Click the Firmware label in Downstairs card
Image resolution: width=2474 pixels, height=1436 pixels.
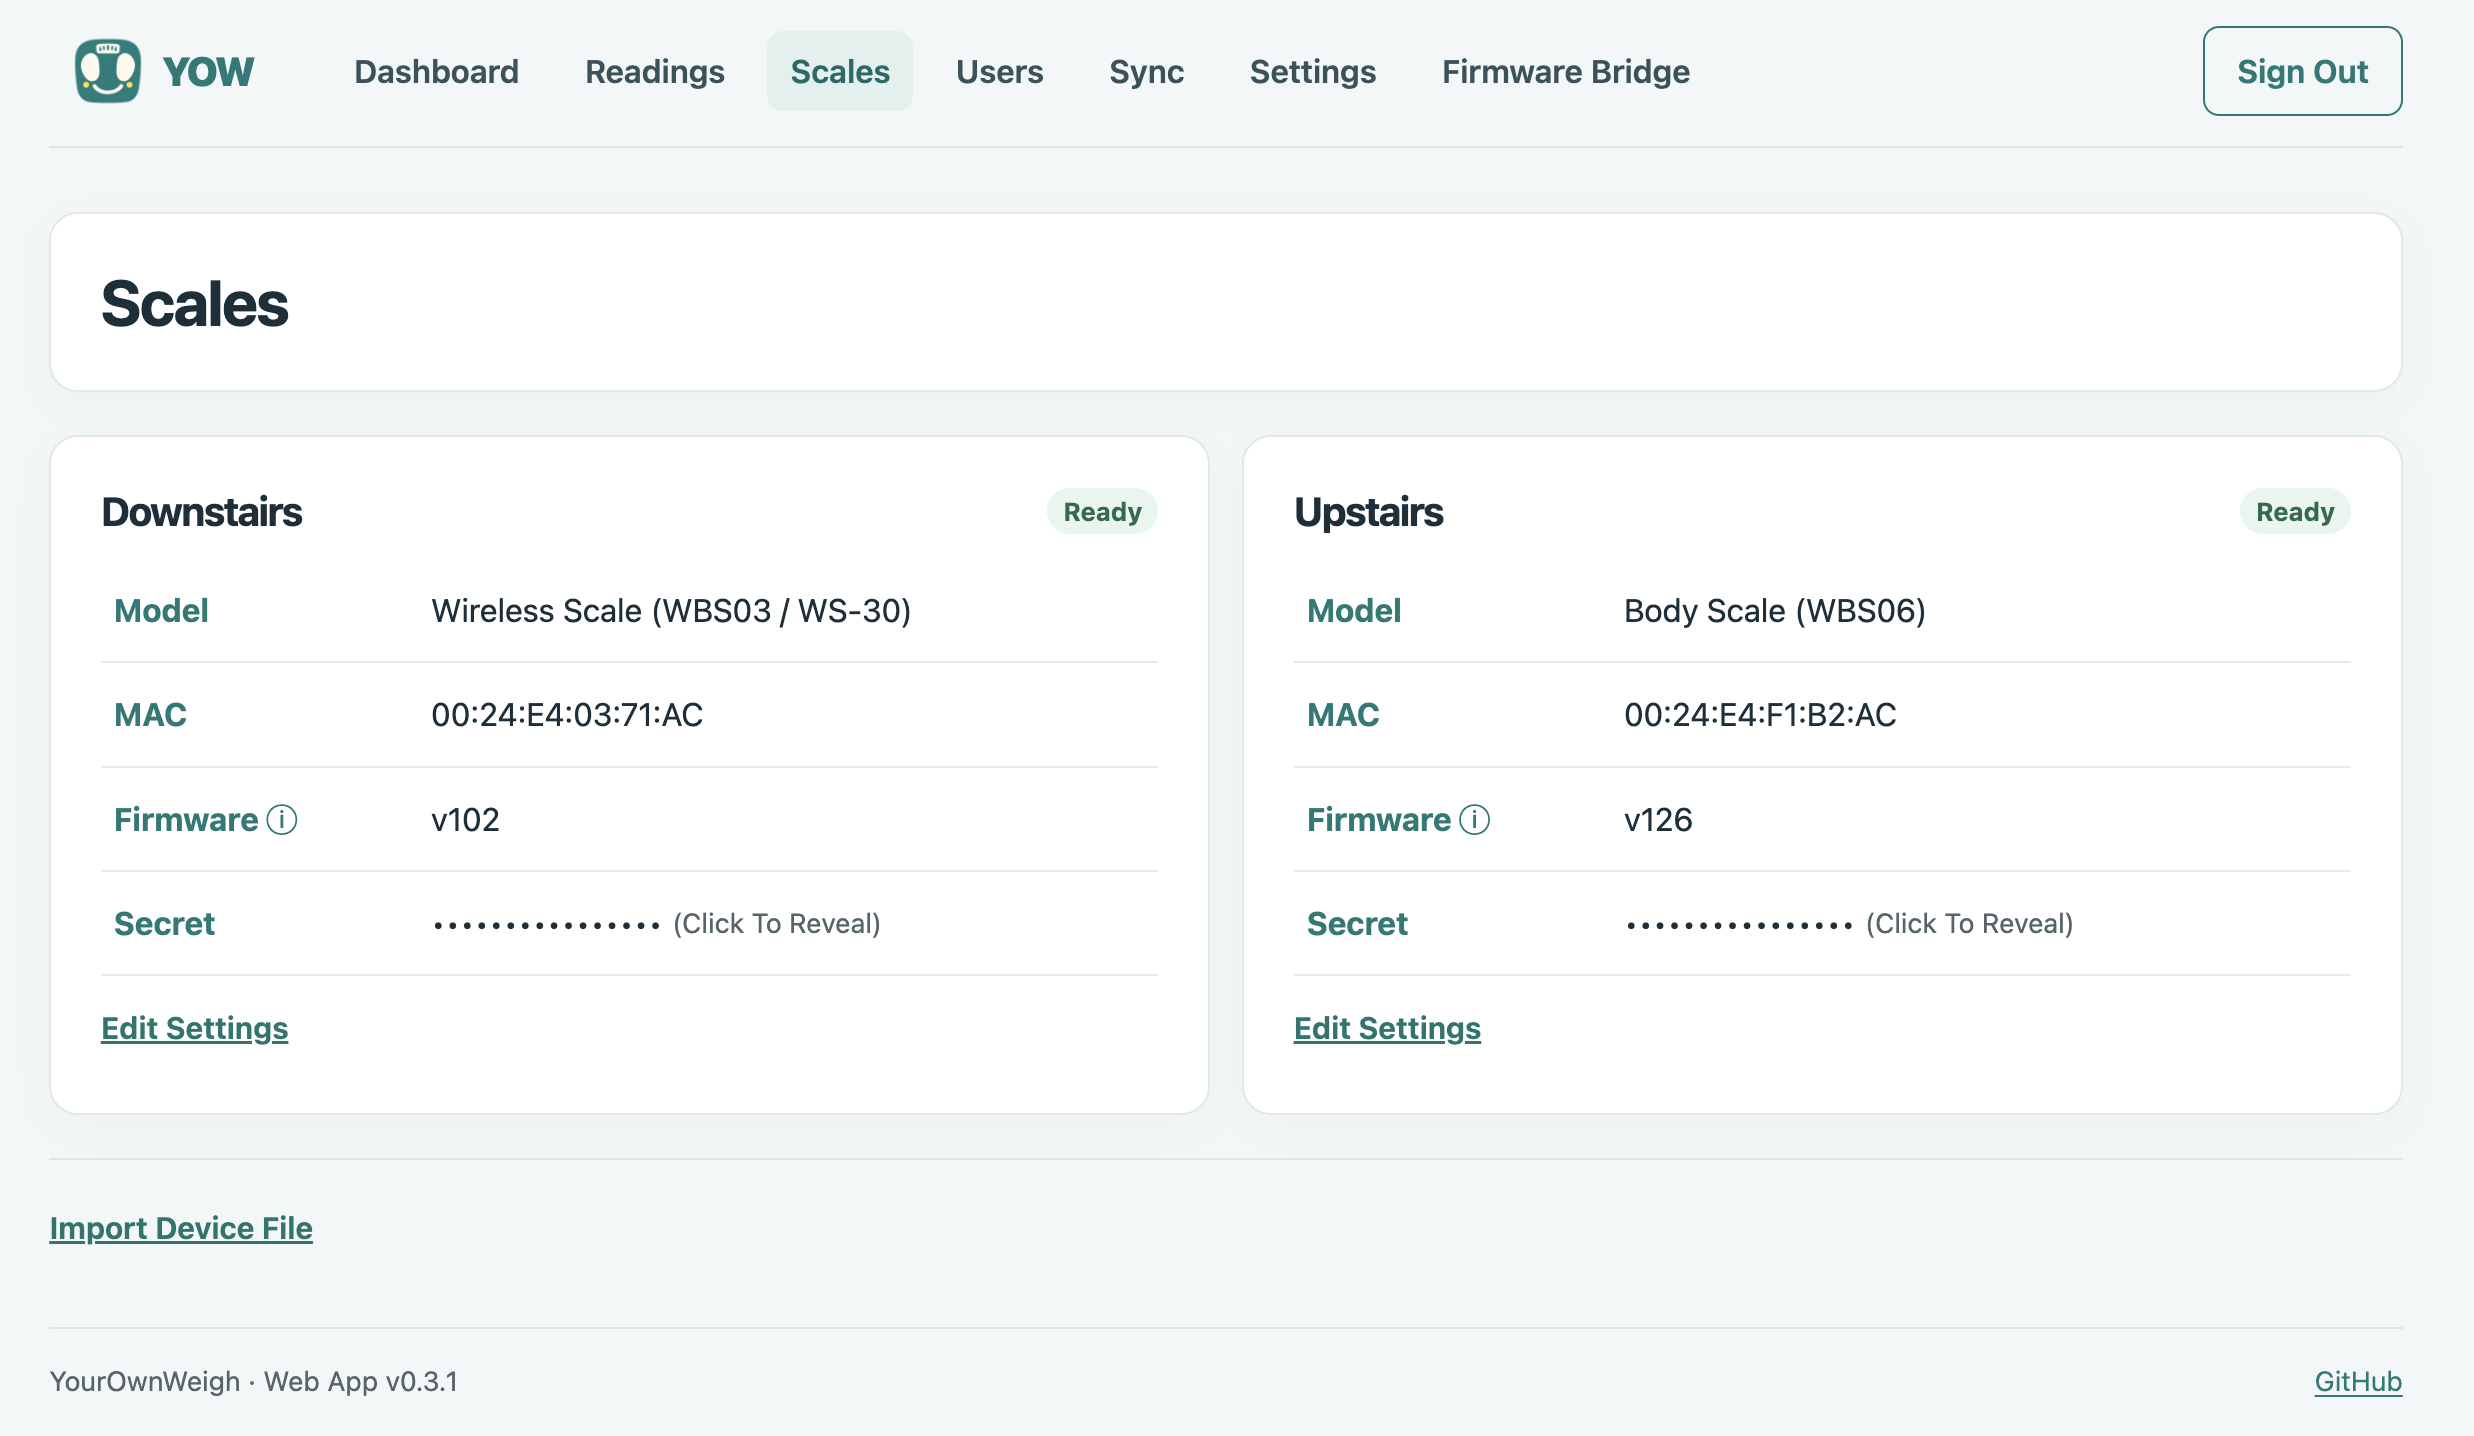[186, 820]
